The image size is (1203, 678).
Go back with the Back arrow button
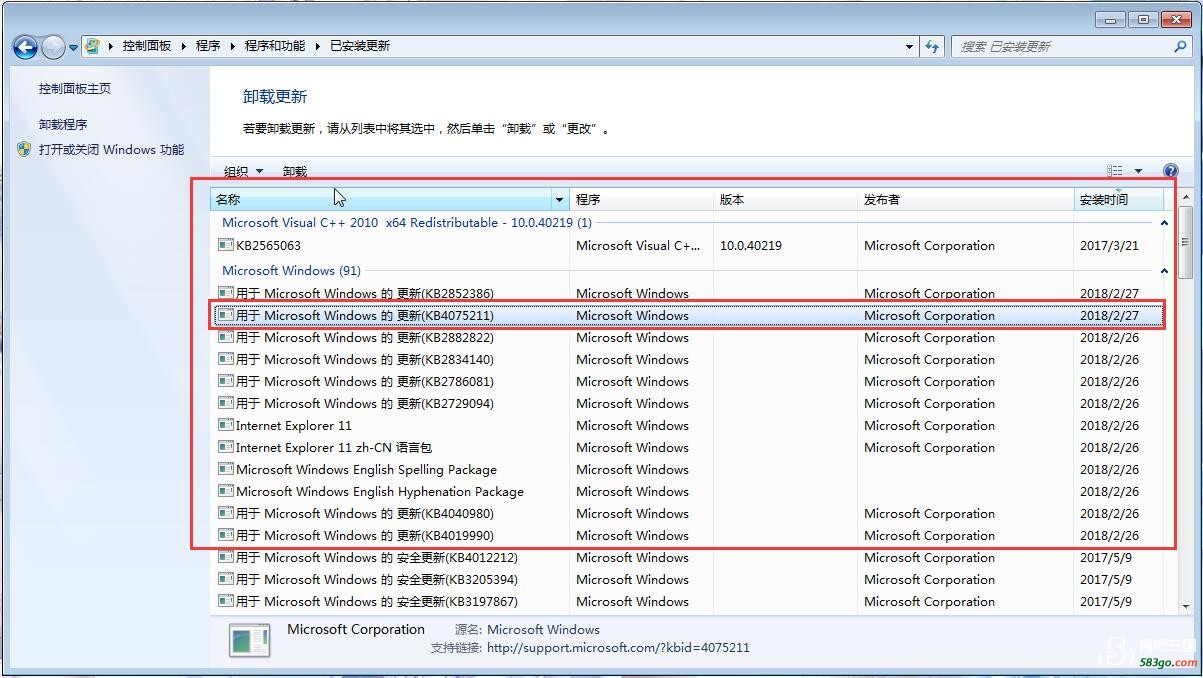coord(25,46)
